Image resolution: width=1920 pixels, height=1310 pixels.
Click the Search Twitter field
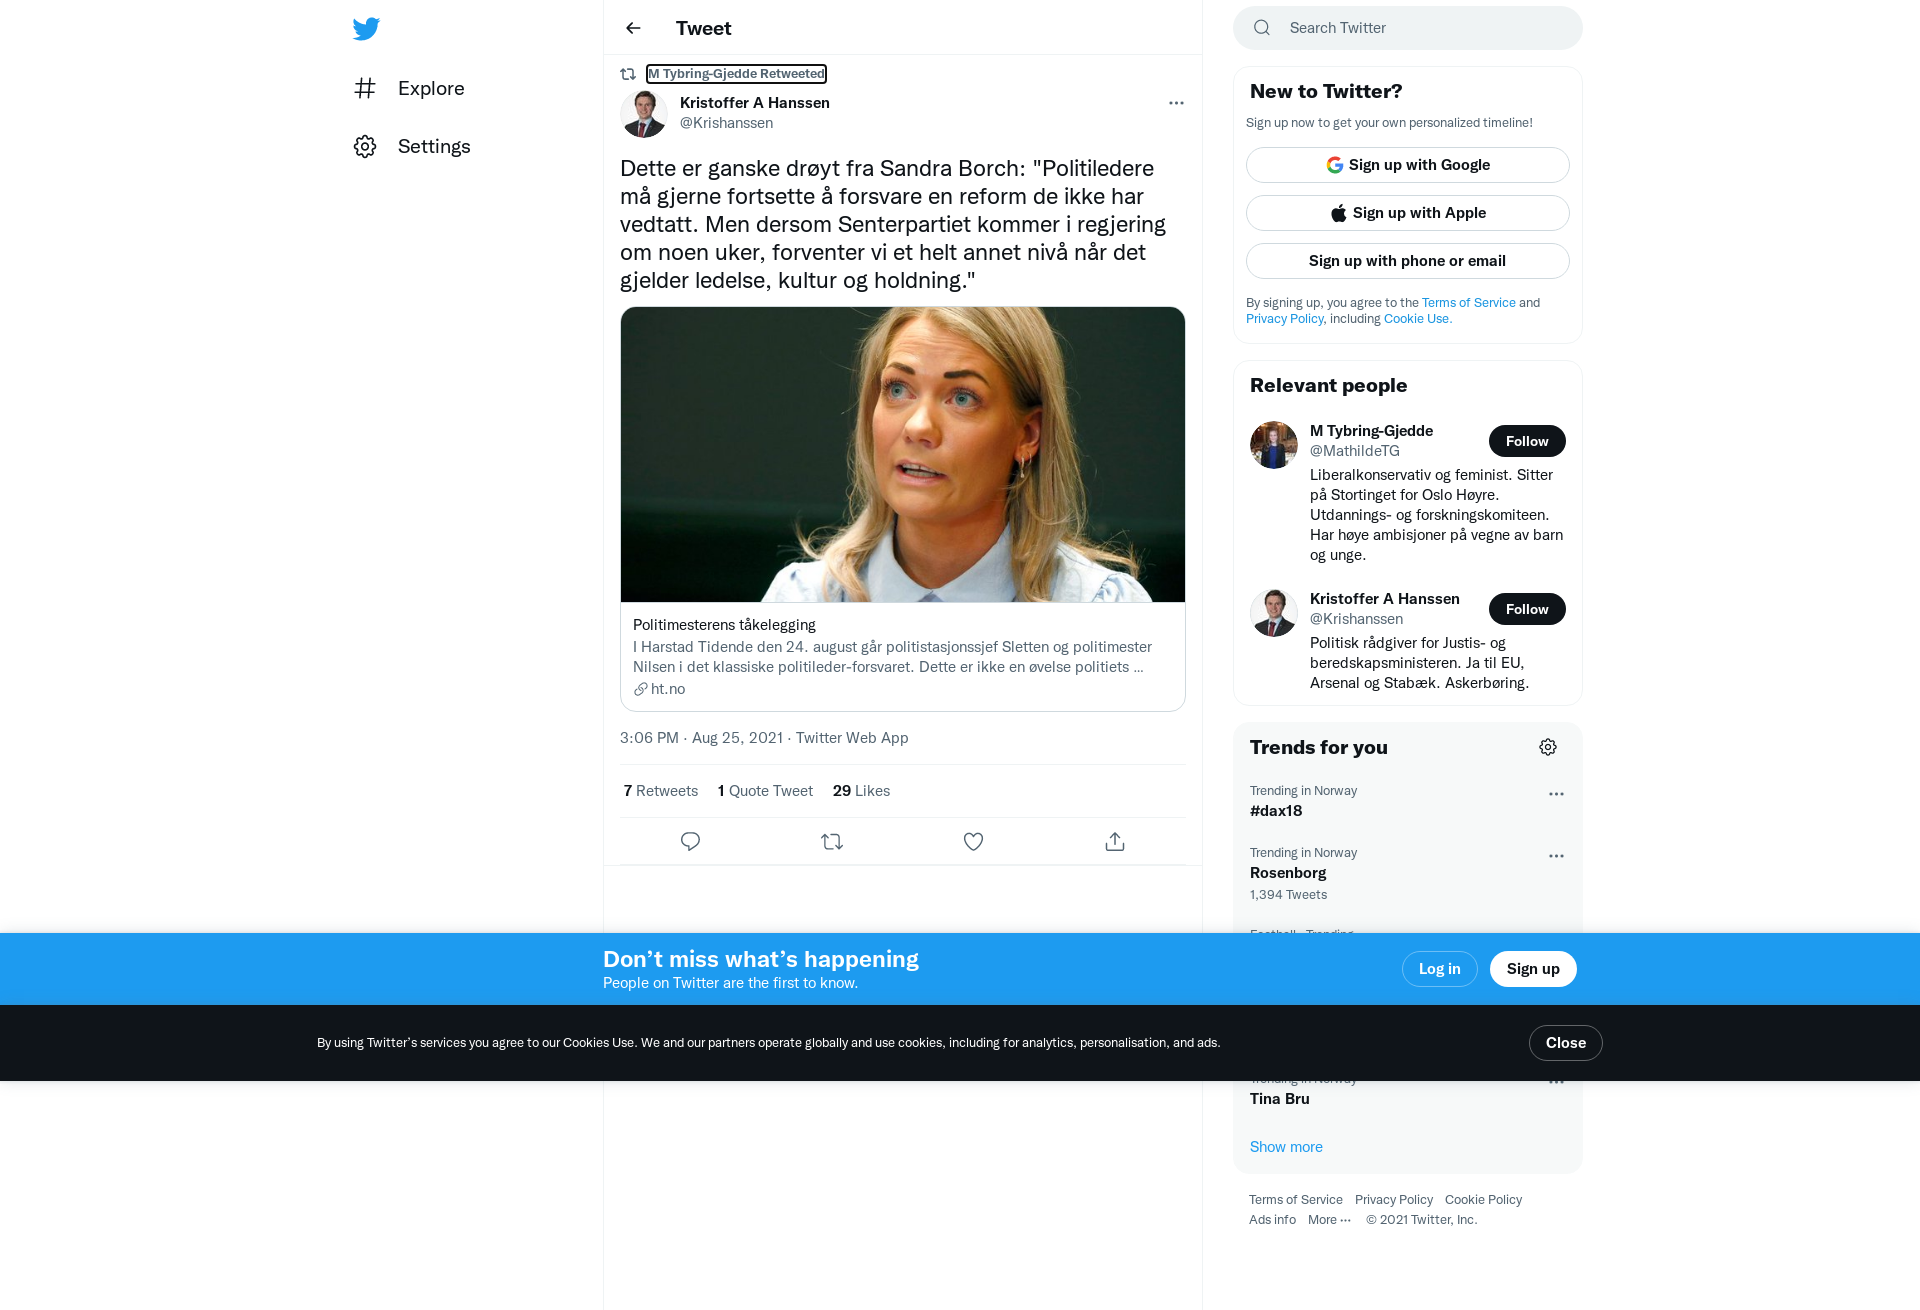[1408, 28]
